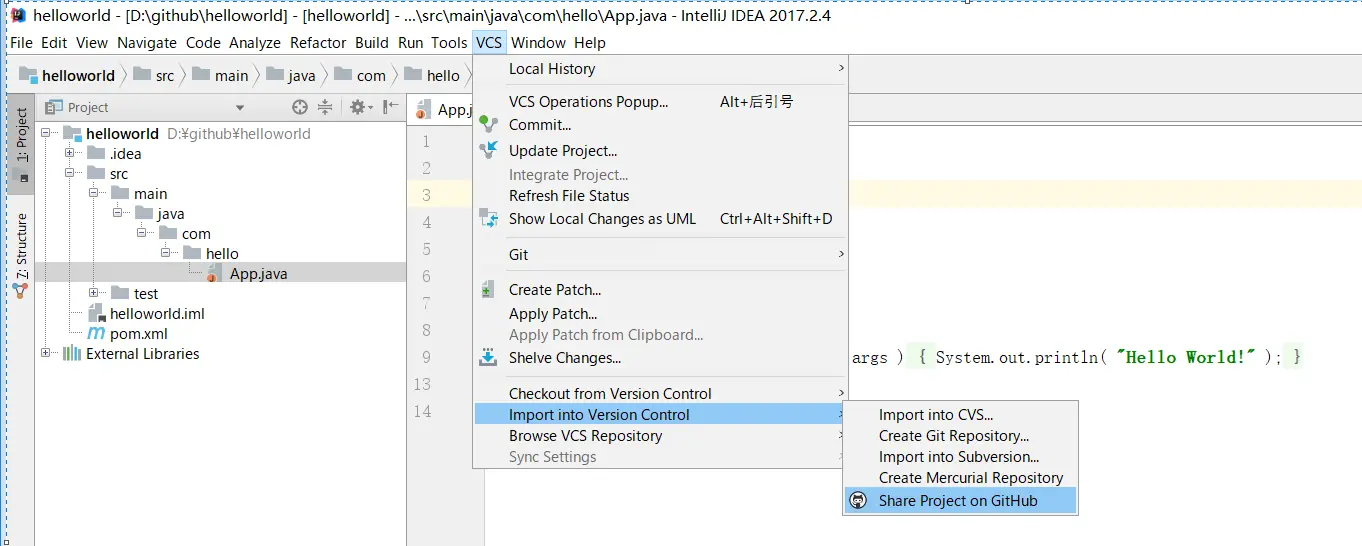Open the Edit menu
Image resolution: width=1362 pixels, height=546 pixels.
[54, 42]
